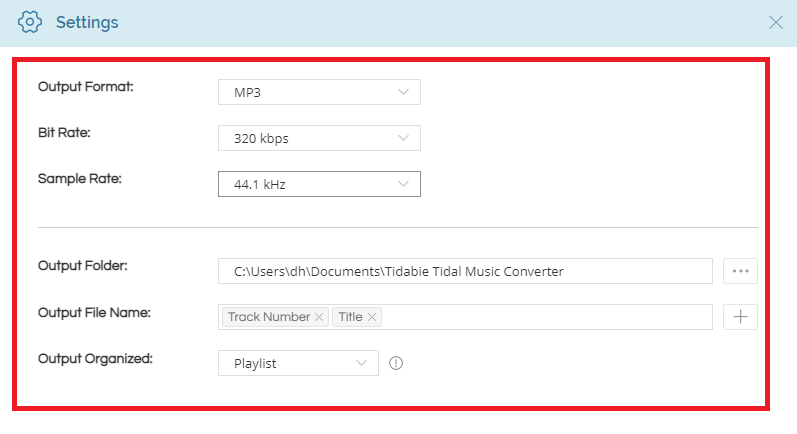Close the Settings dialog
The image size is (797, 434).
[x=775, y=22]
